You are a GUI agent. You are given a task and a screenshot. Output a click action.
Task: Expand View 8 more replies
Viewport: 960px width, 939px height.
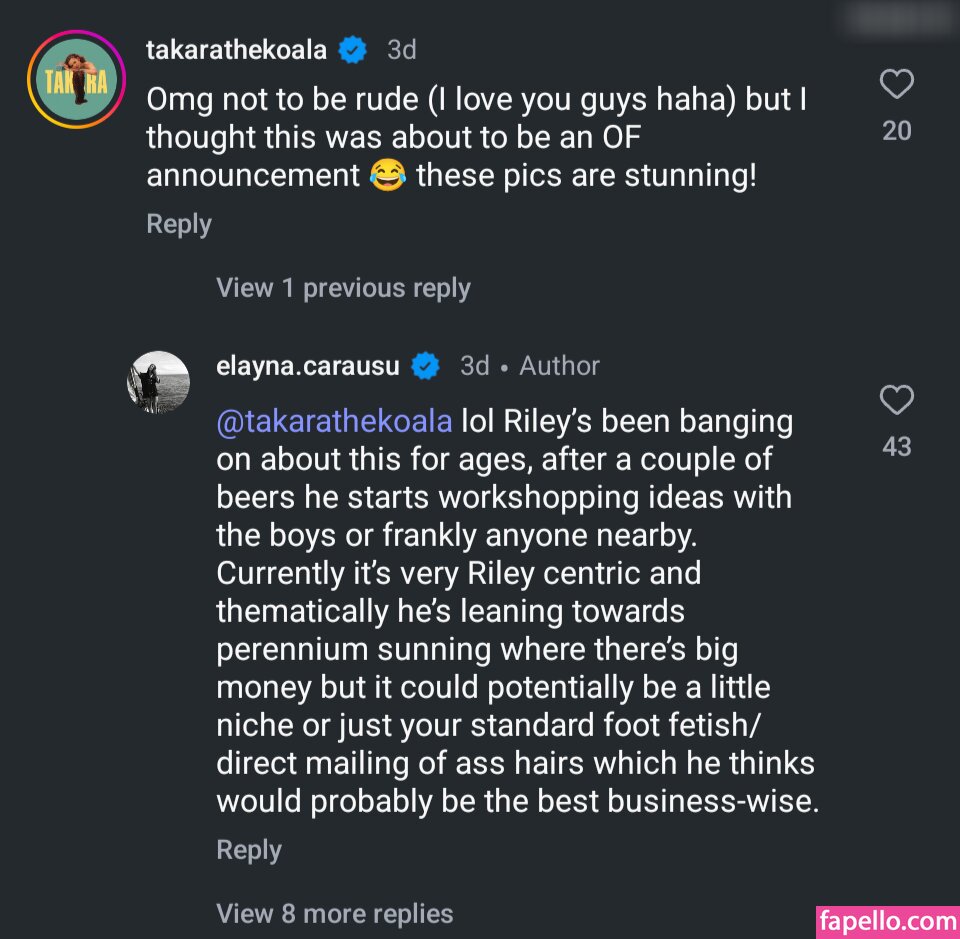click(334, 913)
